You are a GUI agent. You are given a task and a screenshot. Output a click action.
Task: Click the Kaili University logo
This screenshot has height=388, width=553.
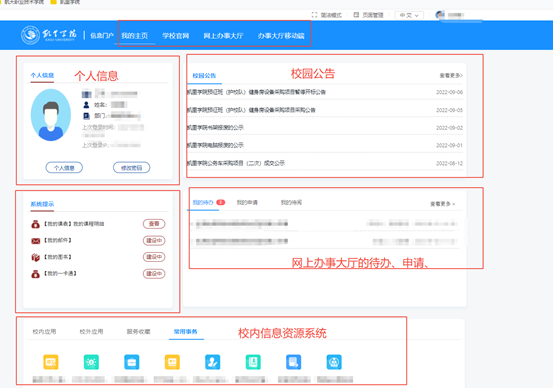point(49,35)
